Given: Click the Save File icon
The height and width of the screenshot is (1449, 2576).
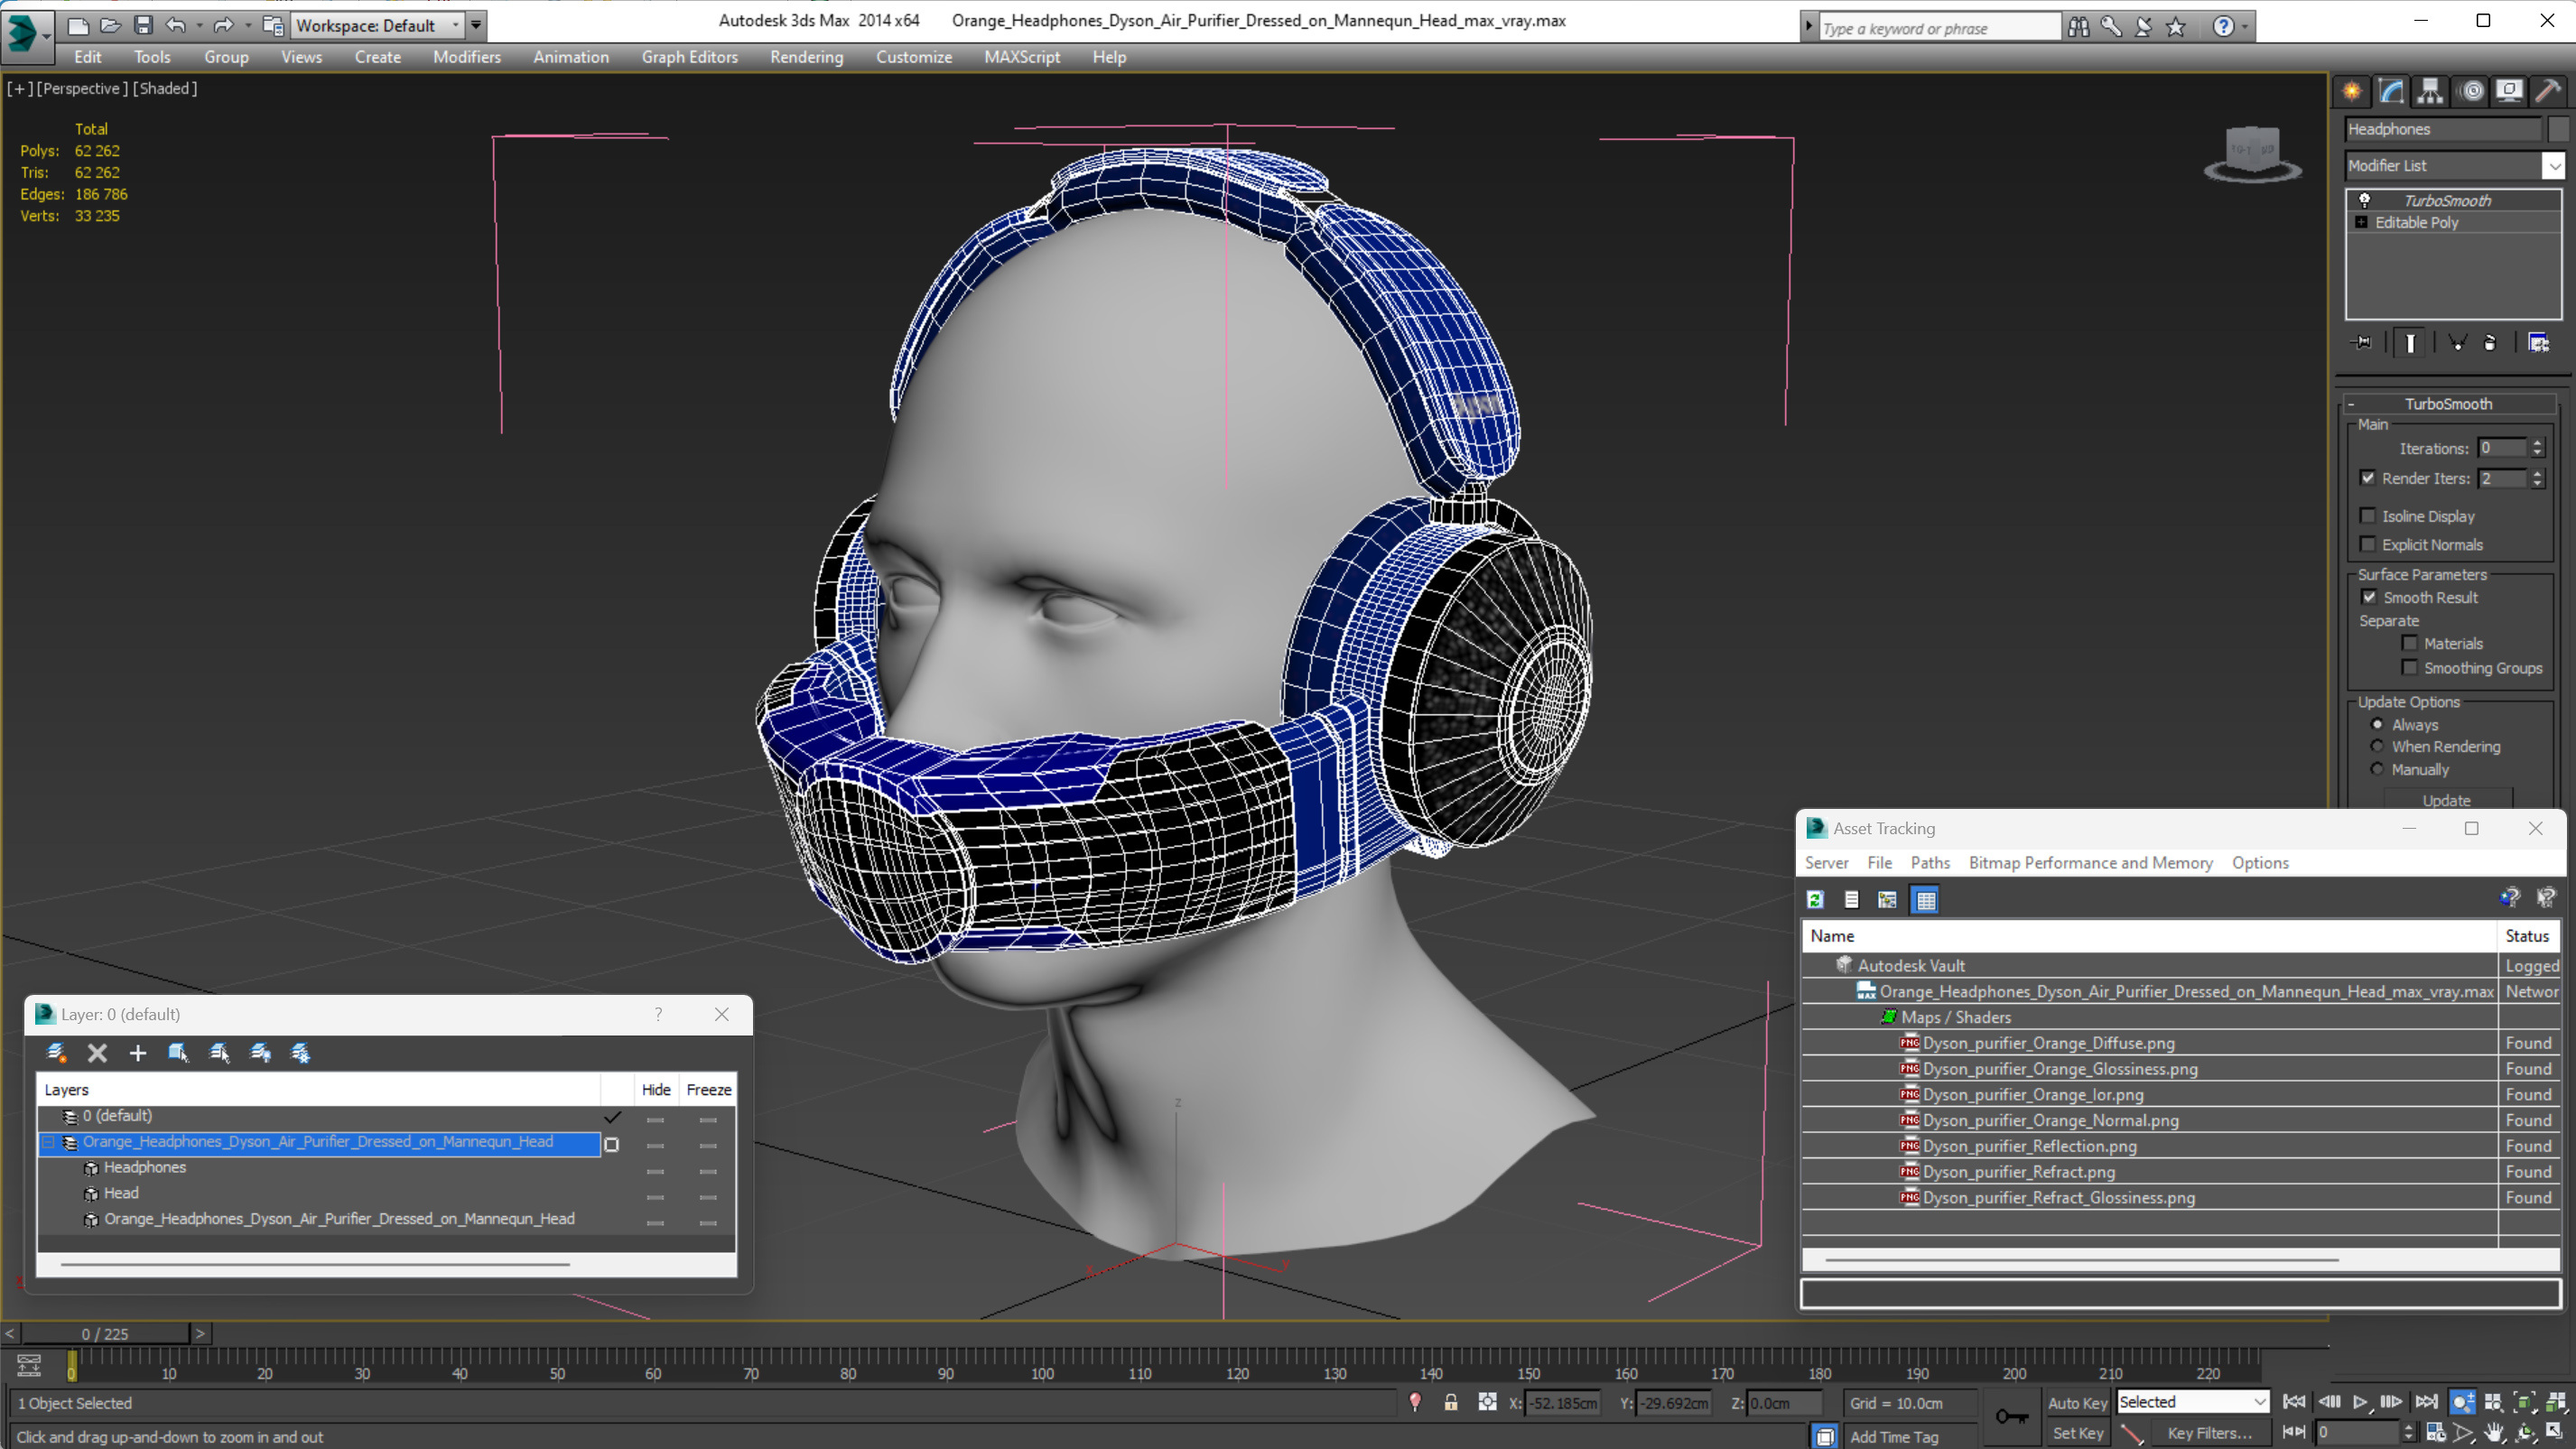Looking at the screenshot, I should tap(143, 25).
